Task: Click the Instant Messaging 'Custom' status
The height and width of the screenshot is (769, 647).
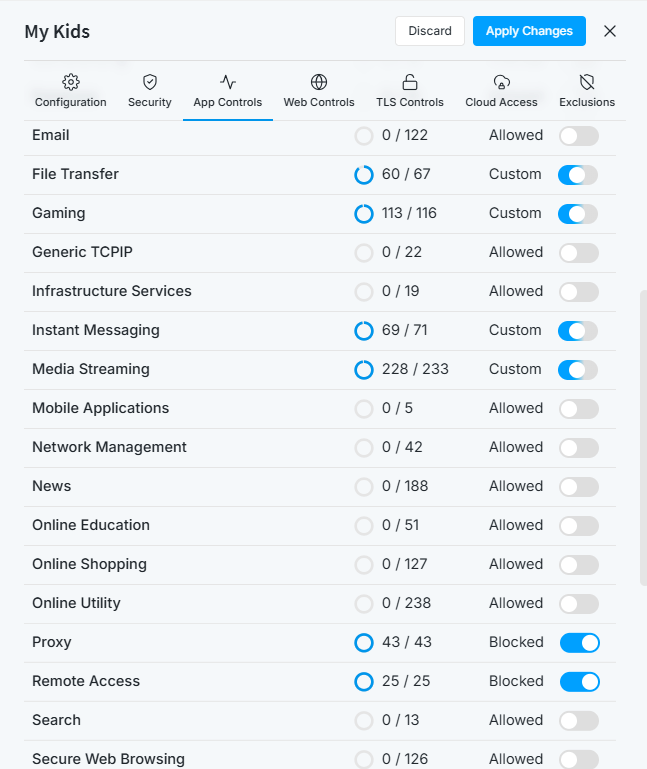Action: coord(515,330)
